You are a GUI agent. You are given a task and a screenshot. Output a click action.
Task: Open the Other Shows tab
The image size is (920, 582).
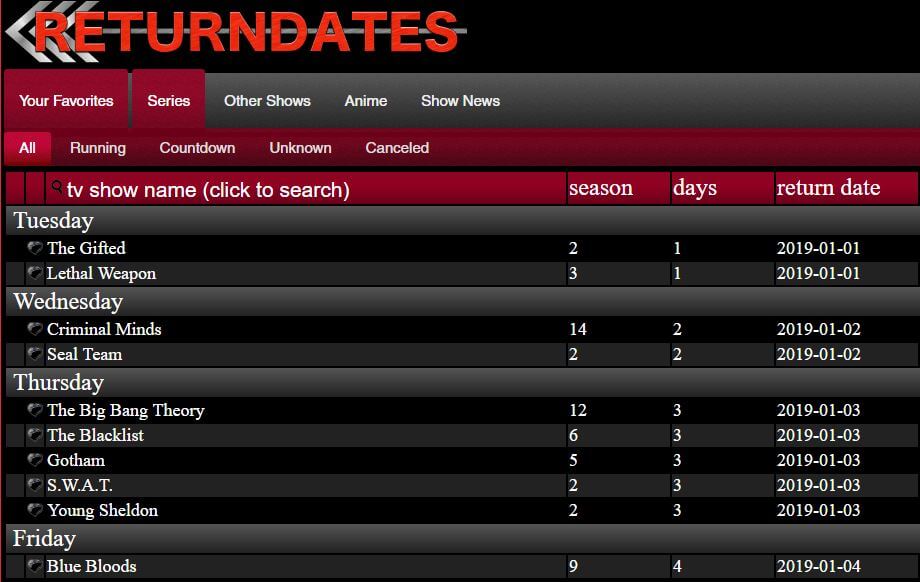267,101
